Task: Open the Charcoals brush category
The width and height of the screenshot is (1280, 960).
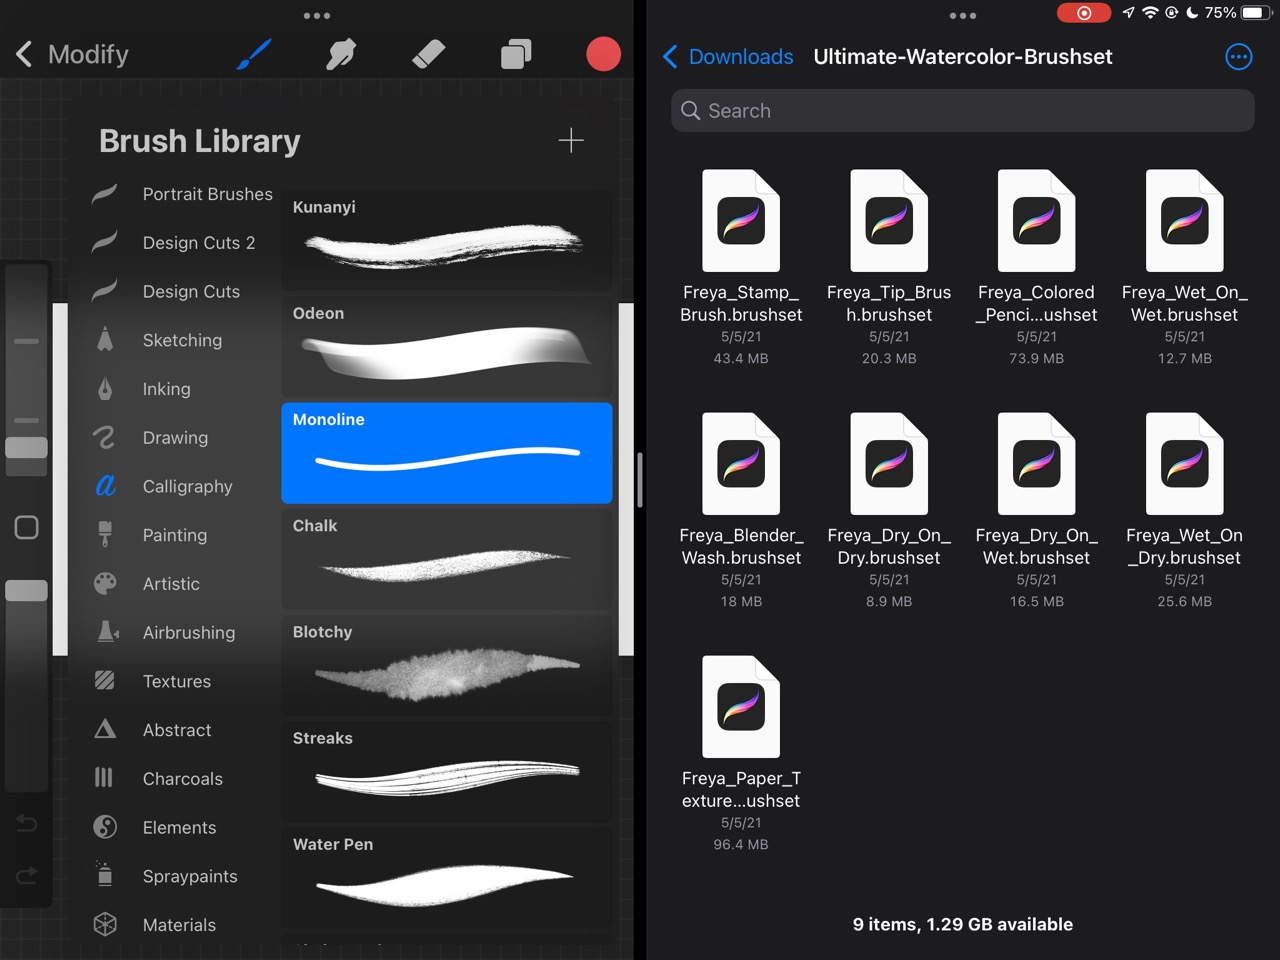Action: click(x=183, y=778)
